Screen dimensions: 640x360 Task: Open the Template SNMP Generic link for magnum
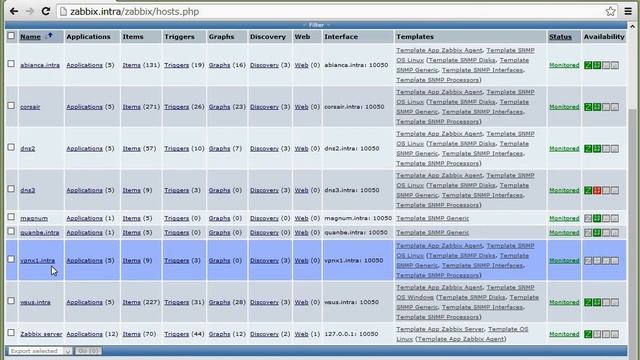[x=432, y=218]
